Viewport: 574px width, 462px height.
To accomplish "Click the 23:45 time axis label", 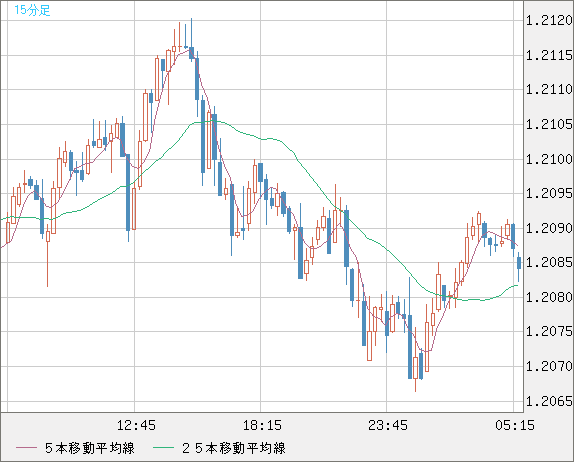I will pyautogui.click(x=388, y=425).
